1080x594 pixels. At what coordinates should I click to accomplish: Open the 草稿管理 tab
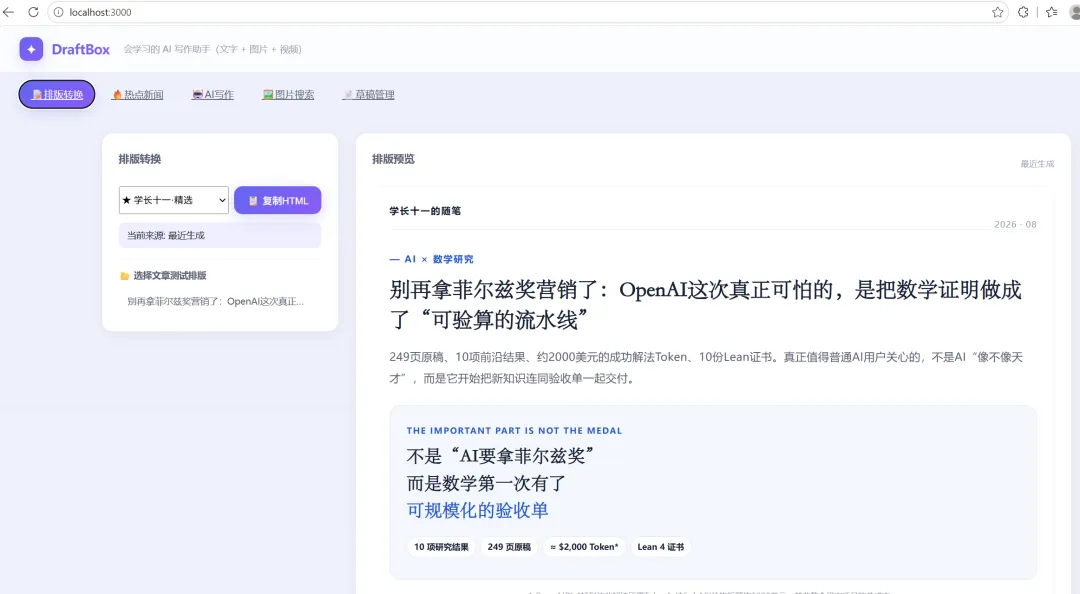368,94
